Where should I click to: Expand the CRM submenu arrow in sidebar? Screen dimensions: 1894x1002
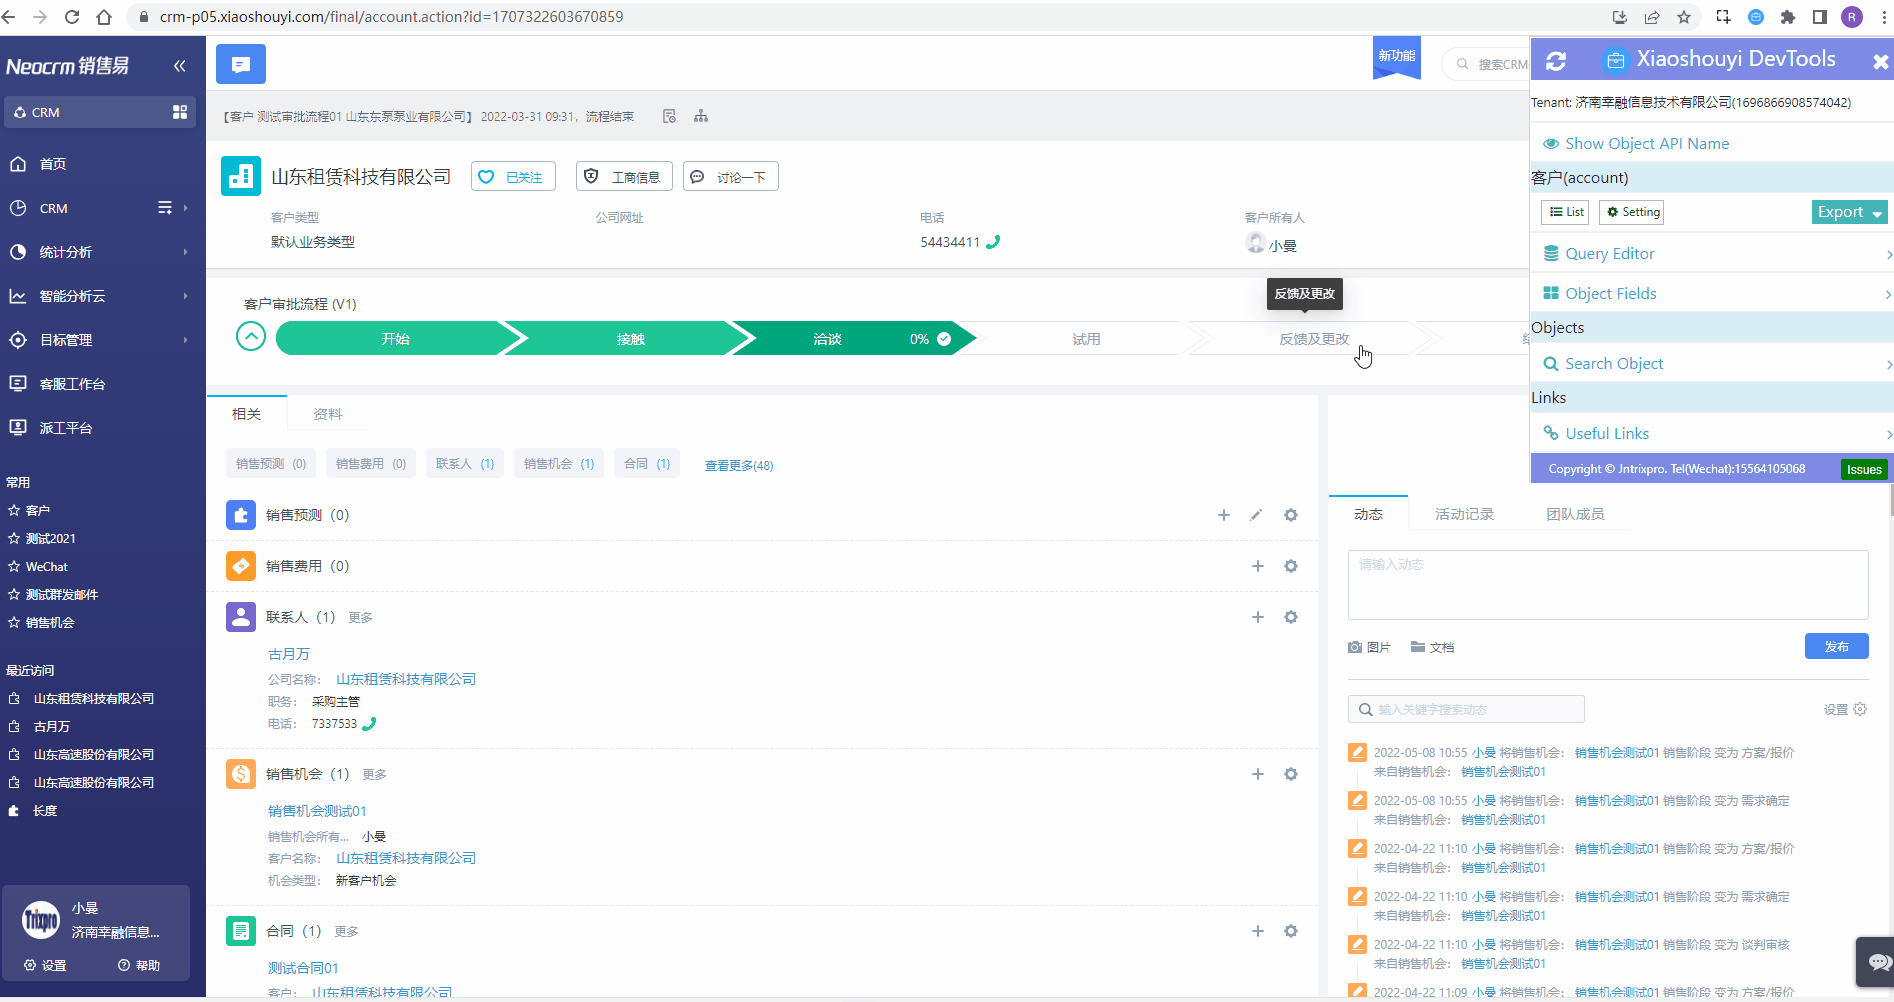(x=186, y=208)
